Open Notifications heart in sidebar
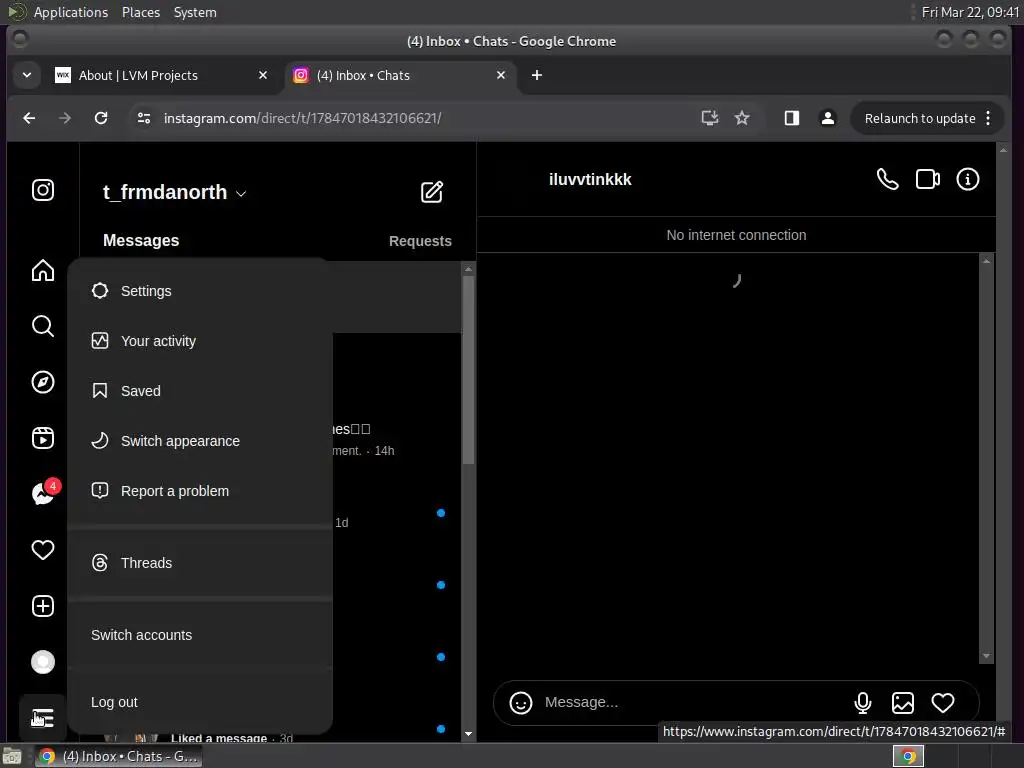The image size is (1024, 768). pos(43,550)
